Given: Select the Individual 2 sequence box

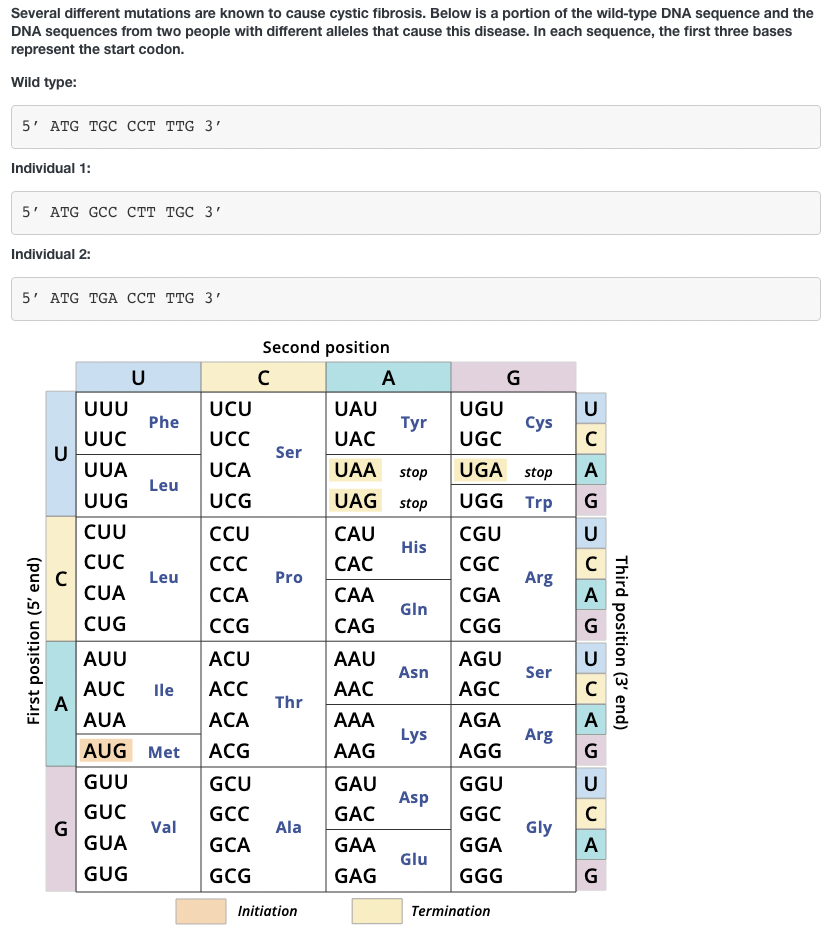Looking at the screenshot, I should tap(415, 298).
